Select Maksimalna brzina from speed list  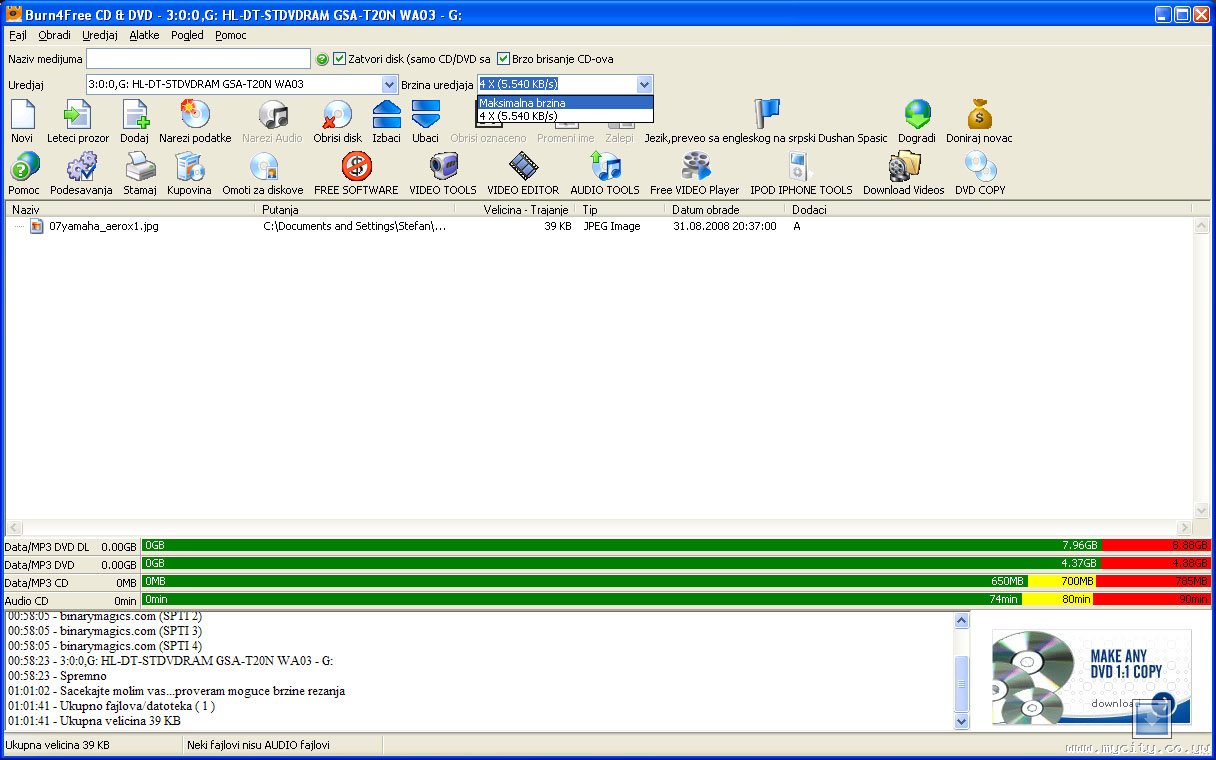[x=565, y=103]
